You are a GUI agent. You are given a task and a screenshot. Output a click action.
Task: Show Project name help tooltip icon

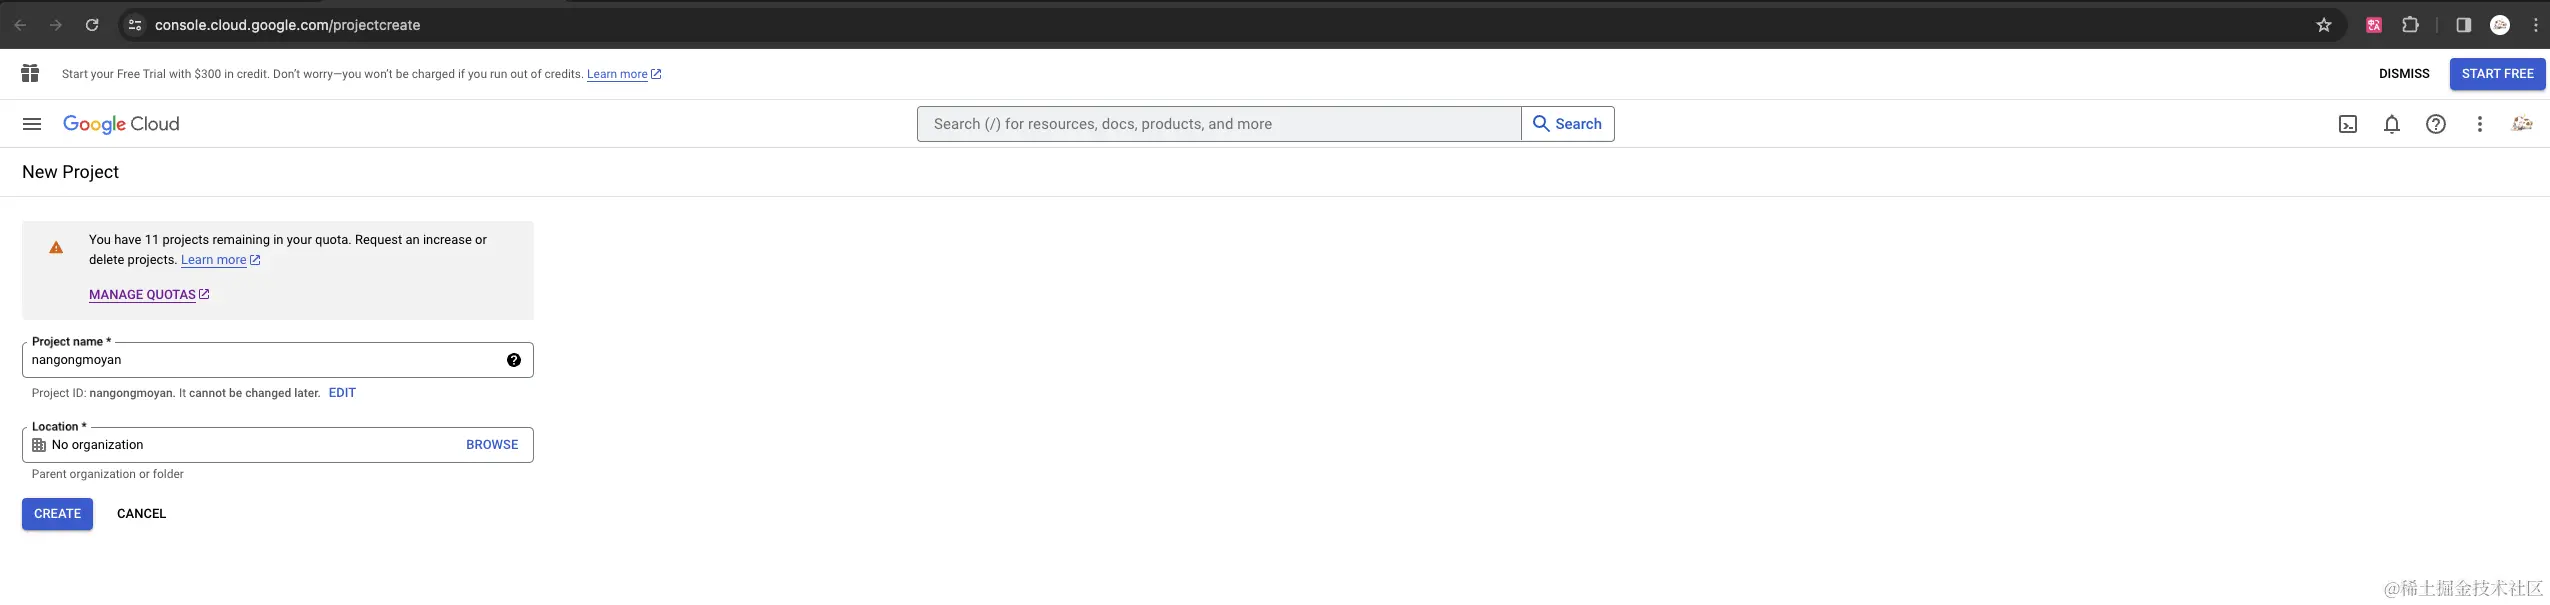click(514, 360)
